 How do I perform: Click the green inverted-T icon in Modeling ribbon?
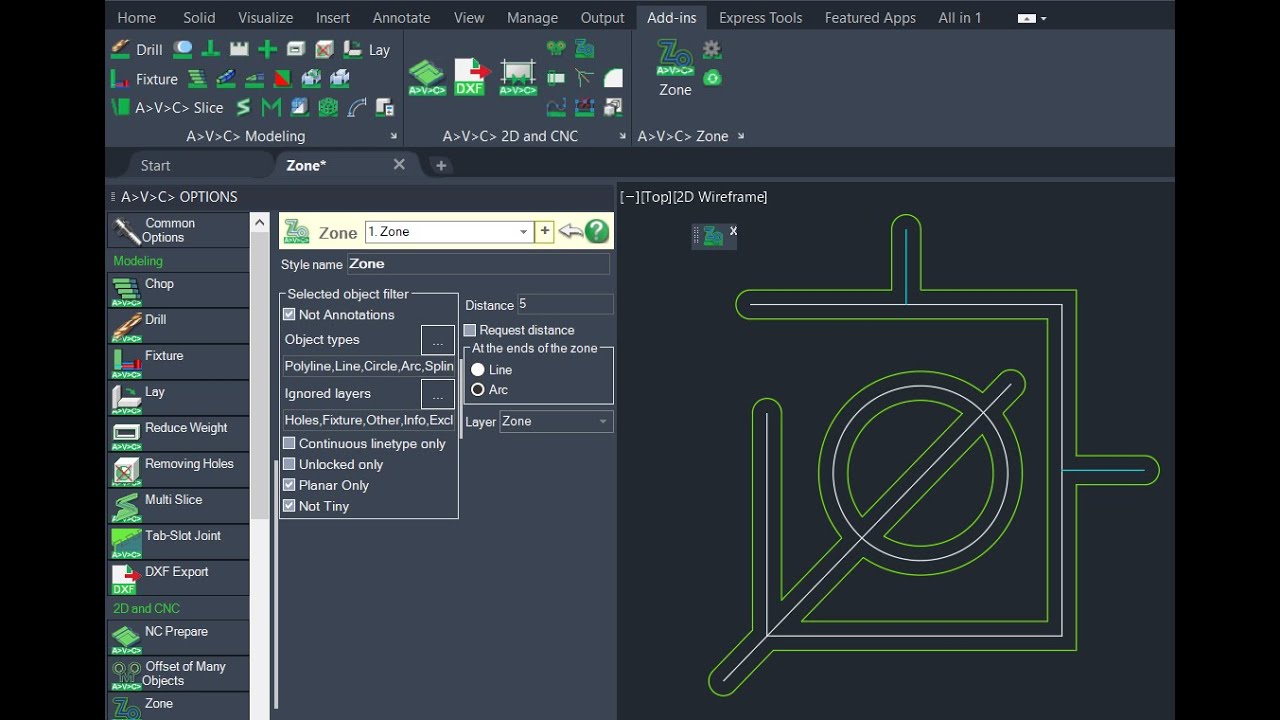tap(211, 48)
